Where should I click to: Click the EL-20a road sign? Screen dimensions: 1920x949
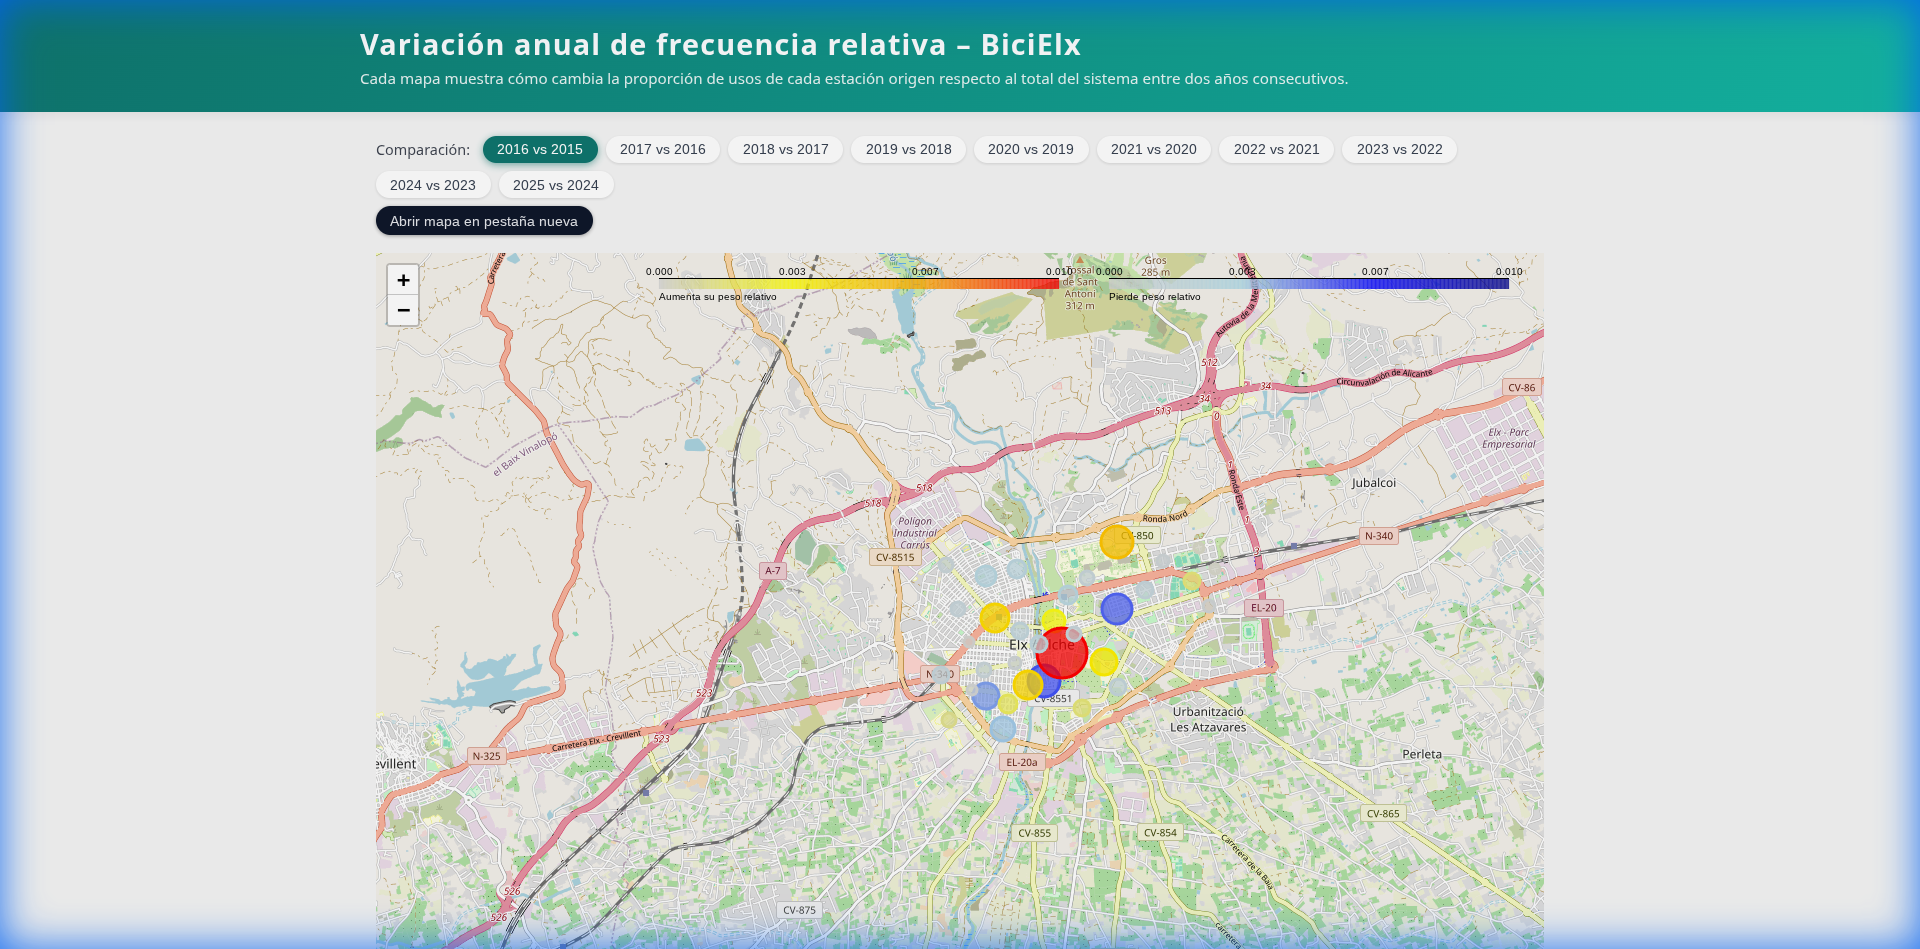click(x=1022, y=762)
